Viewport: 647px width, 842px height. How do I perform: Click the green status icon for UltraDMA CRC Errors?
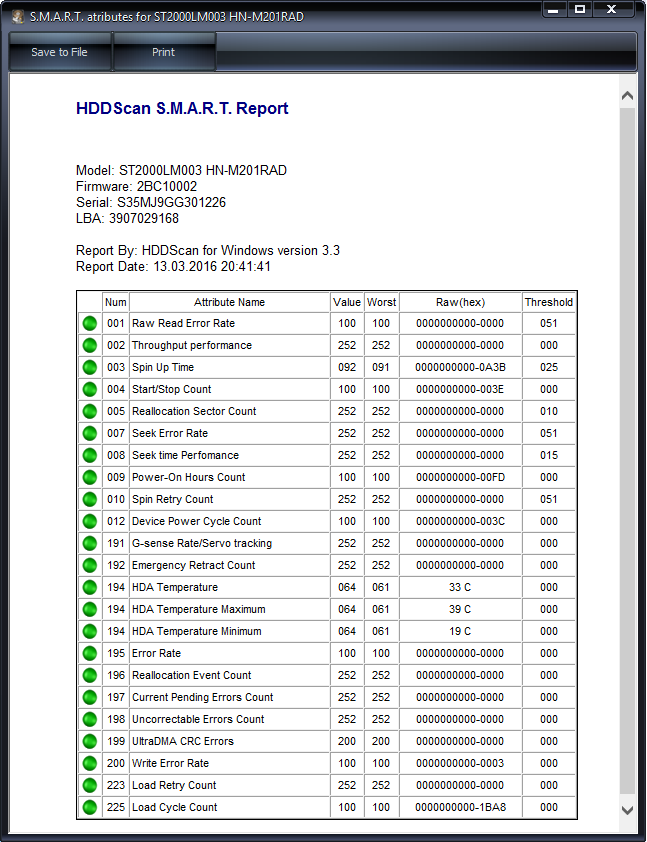pos(90,742)
